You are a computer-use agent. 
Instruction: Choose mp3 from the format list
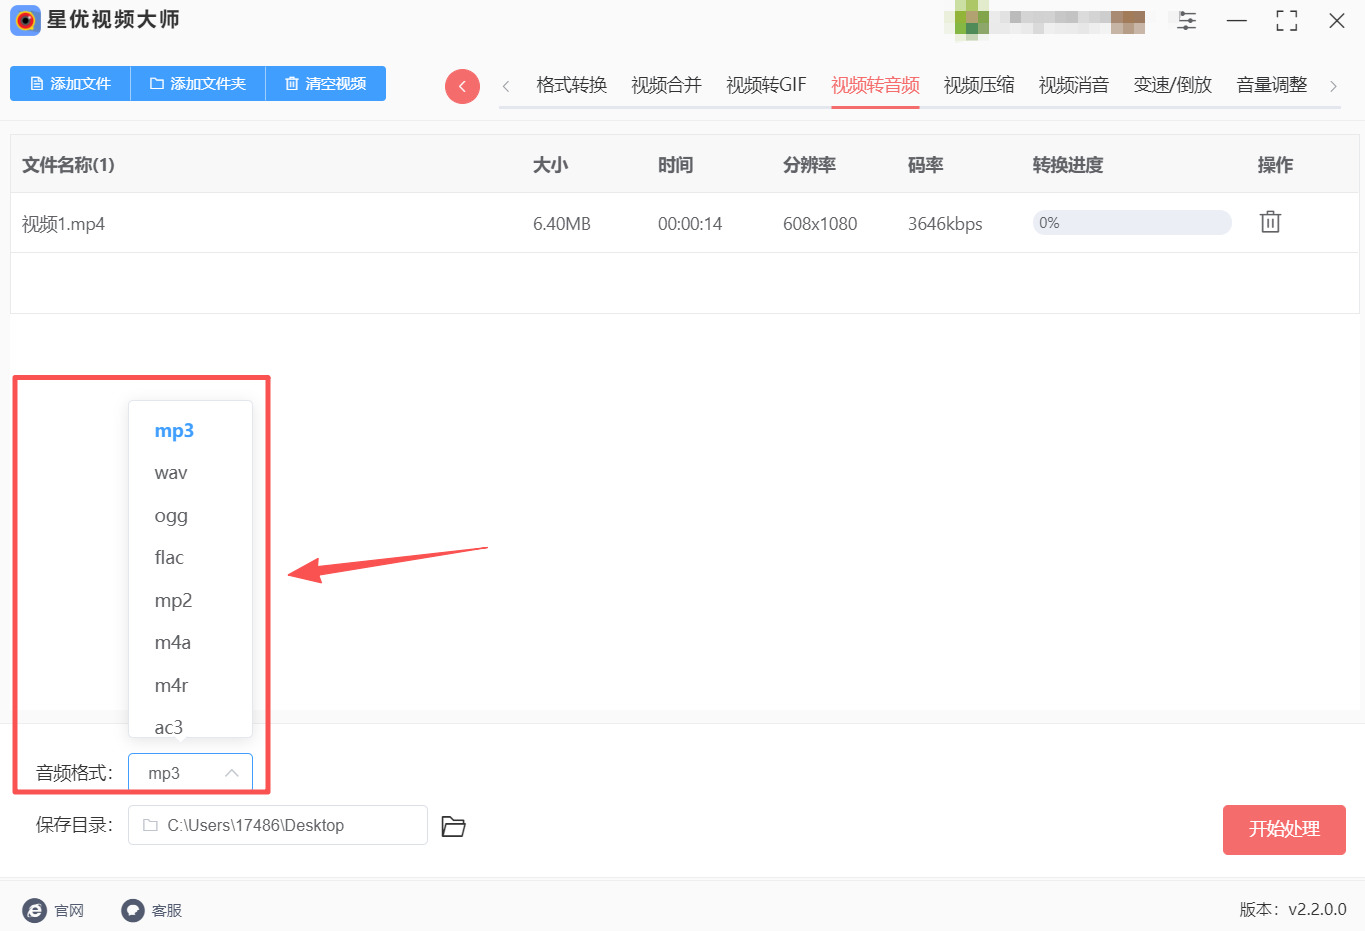[x=190, y=431]
